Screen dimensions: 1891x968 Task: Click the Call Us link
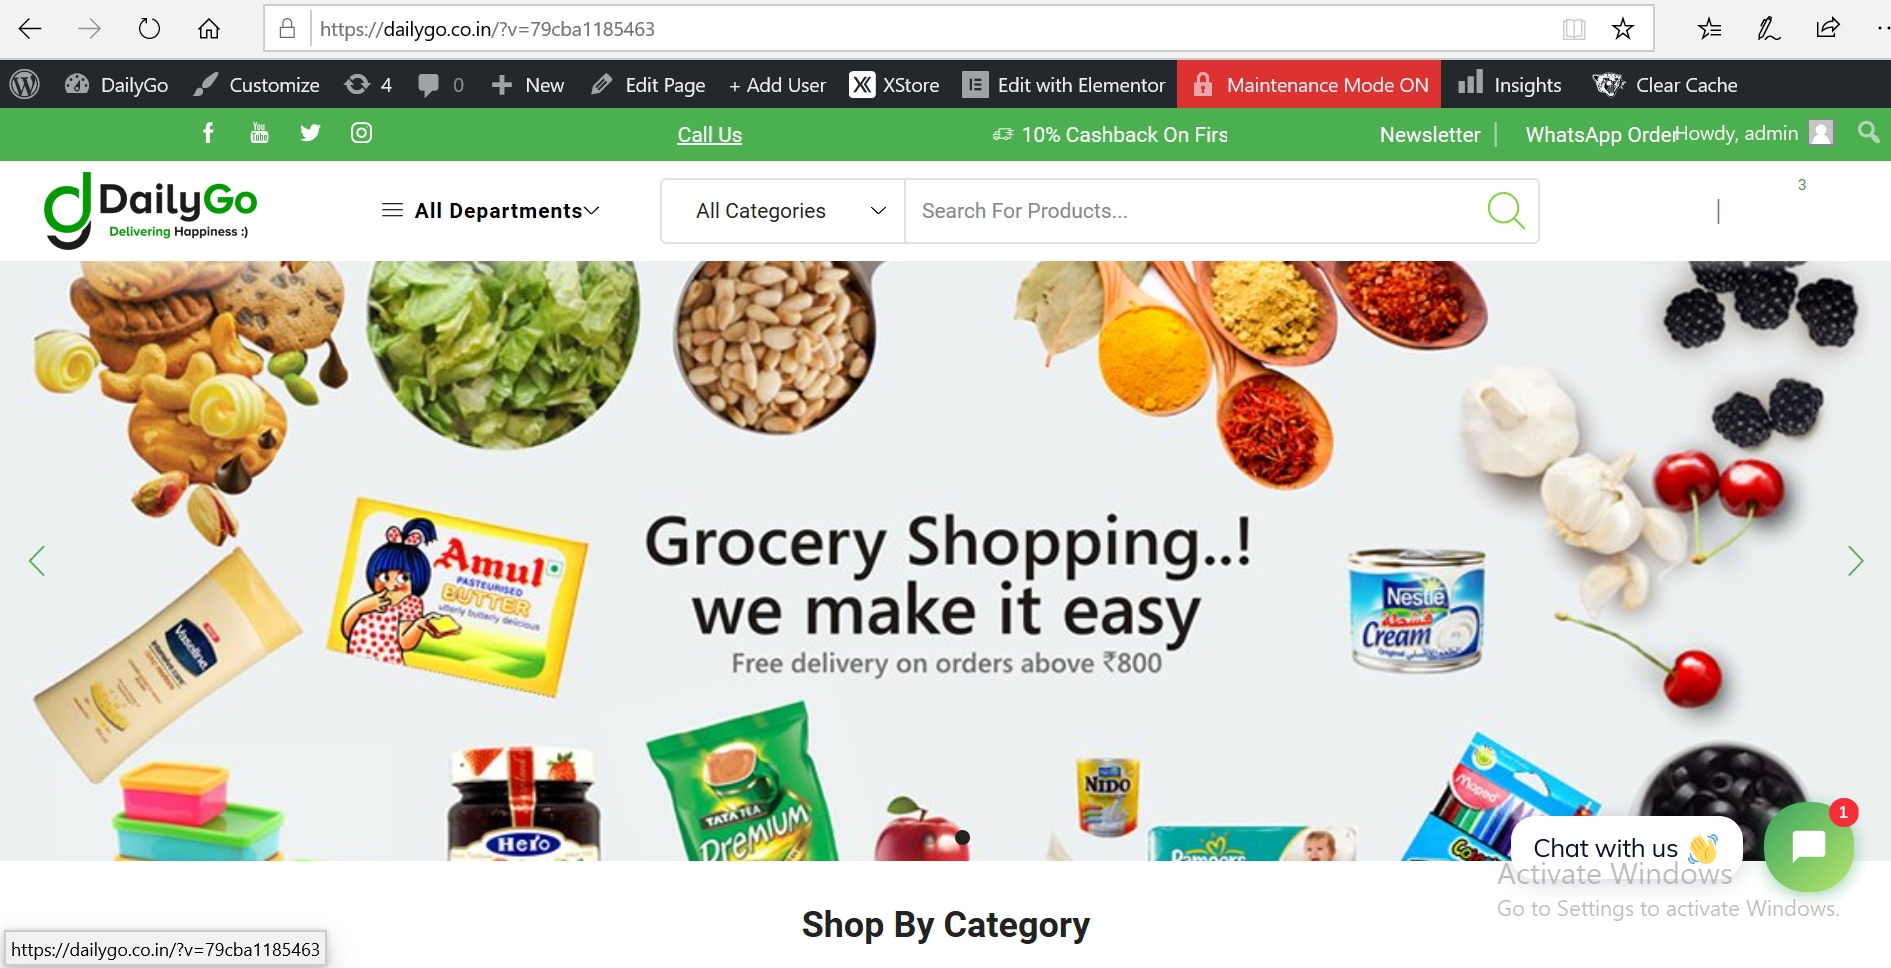[710, 135]
